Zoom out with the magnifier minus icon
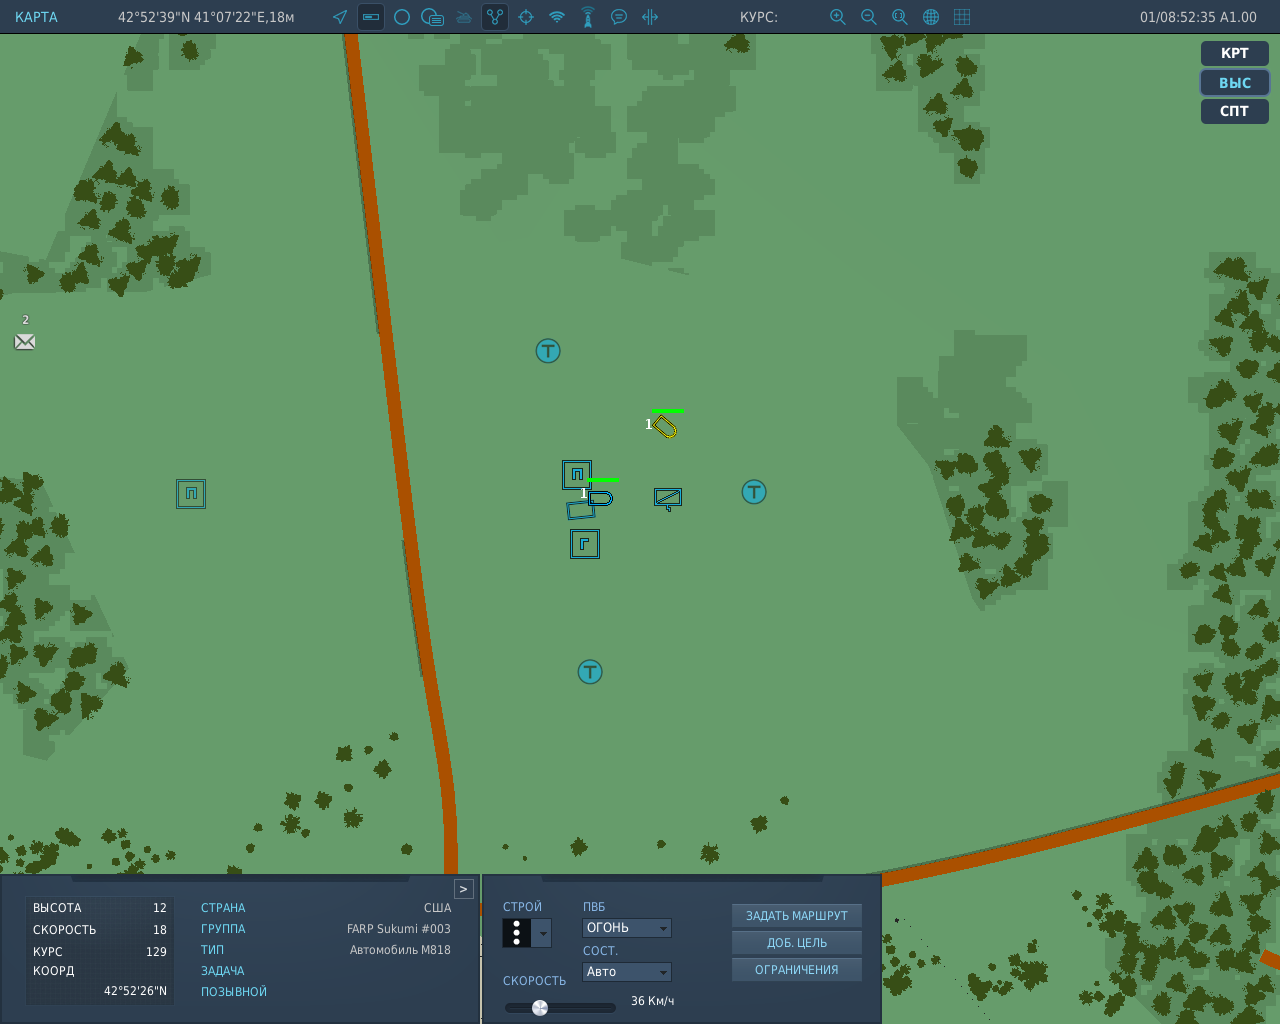Image resolution: width=1280 pixels, height=1024 pixels. (x=869, y=17)
